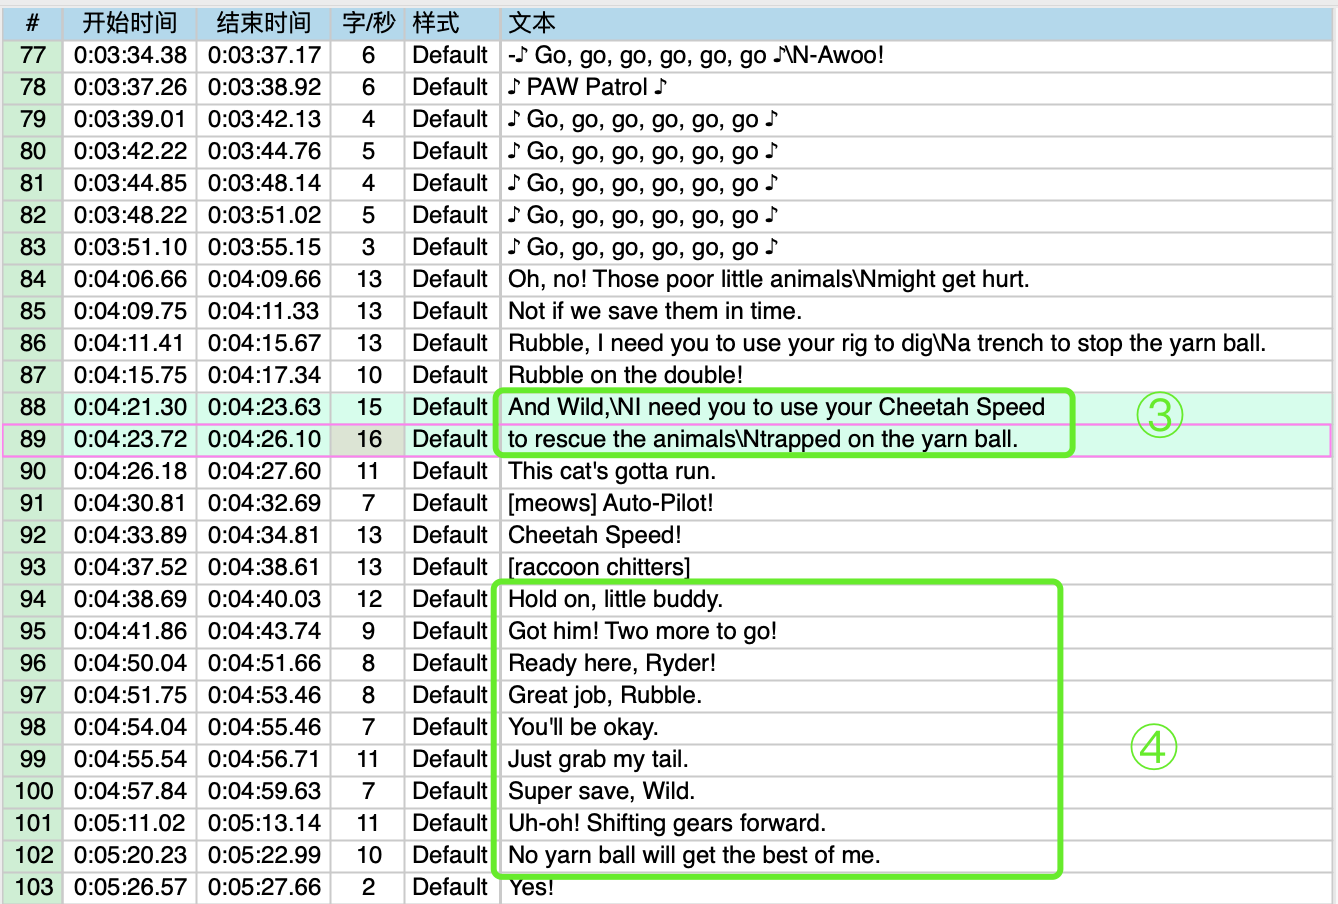
Task: Click the 结束时间 column header
Action: click(264, 23)
